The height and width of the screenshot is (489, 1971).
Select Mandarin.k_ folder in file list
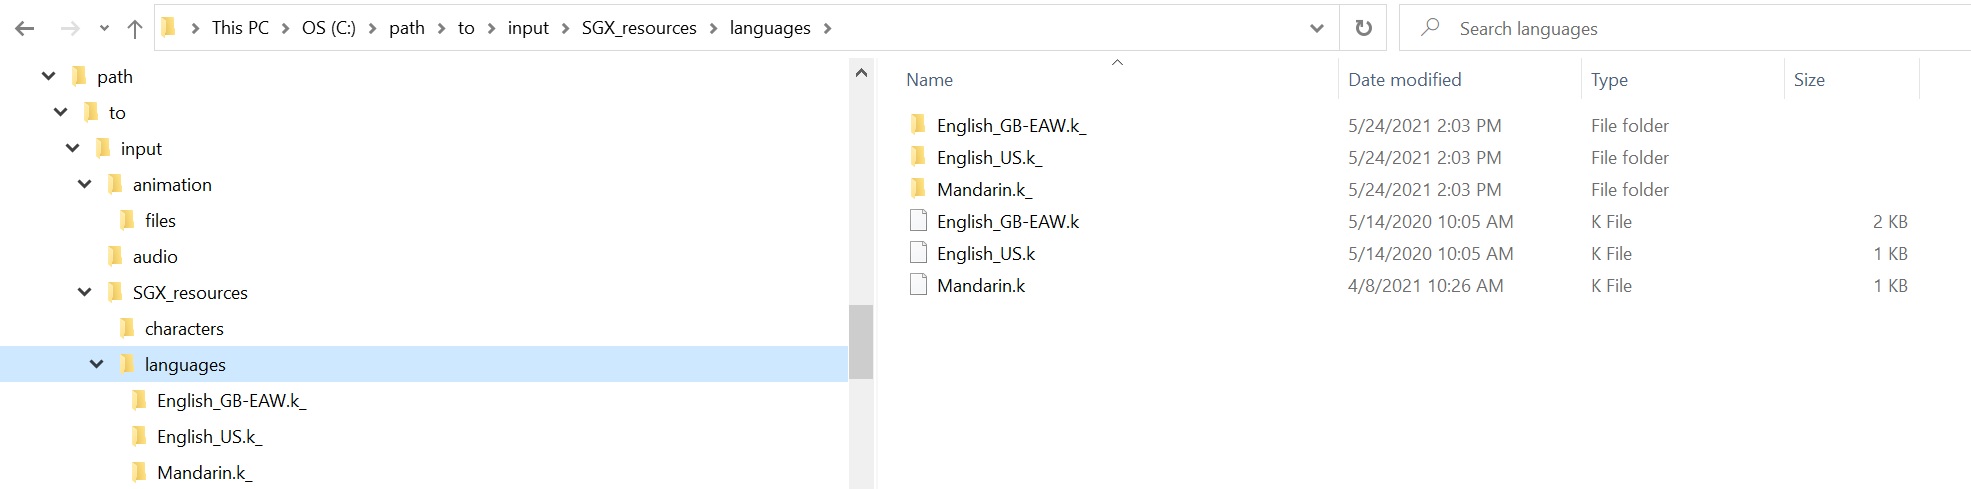coord(983,189)
